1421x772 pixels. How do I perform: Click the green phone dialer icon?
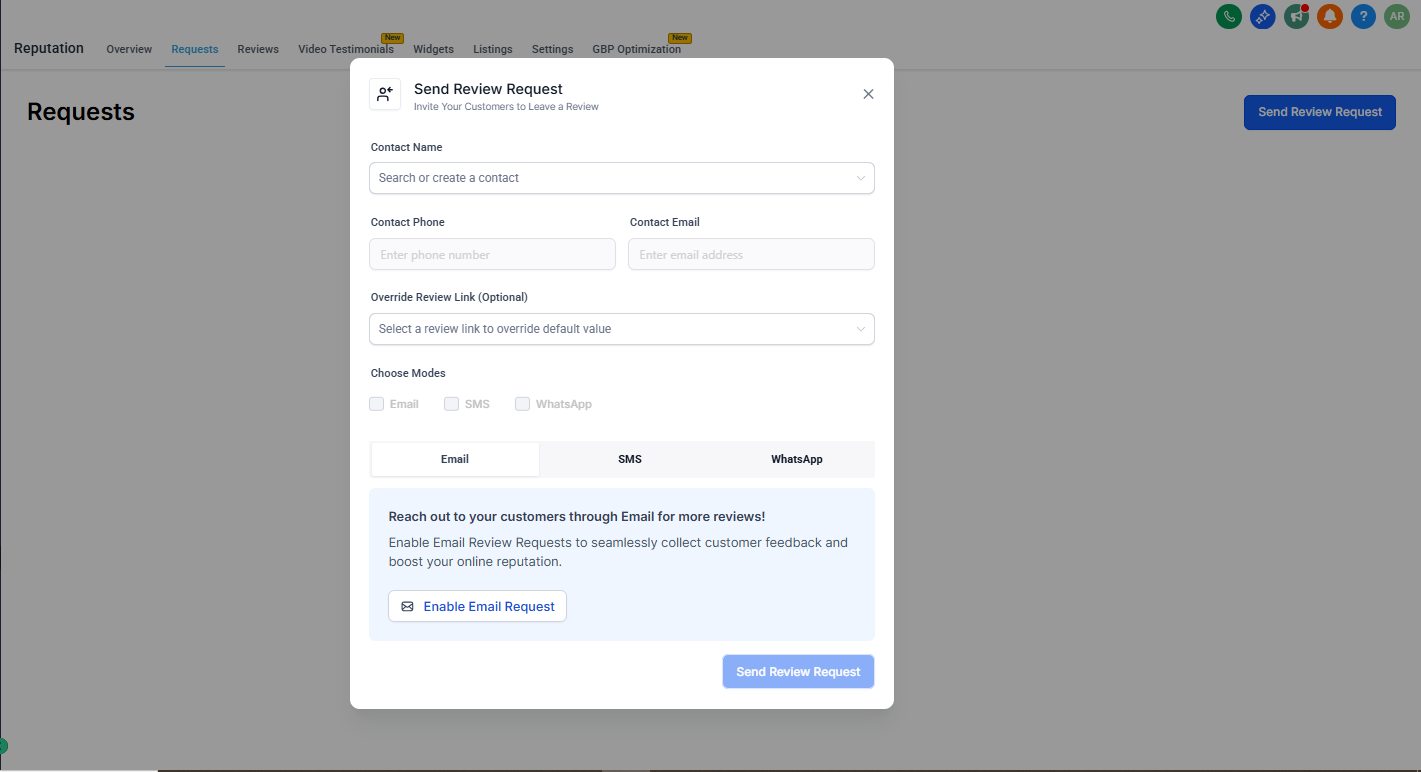coord(1228,16)
